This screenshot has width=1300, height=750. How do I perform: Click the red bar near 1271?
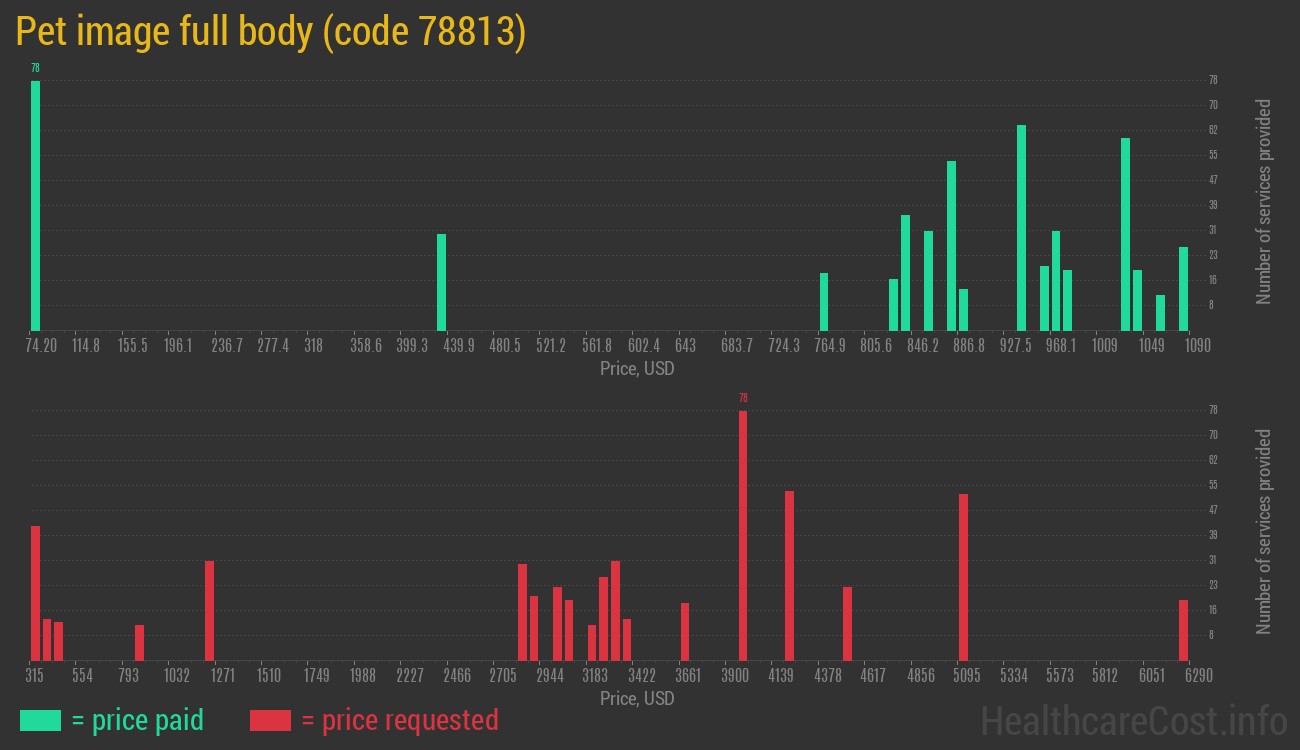tap(209, 610)
